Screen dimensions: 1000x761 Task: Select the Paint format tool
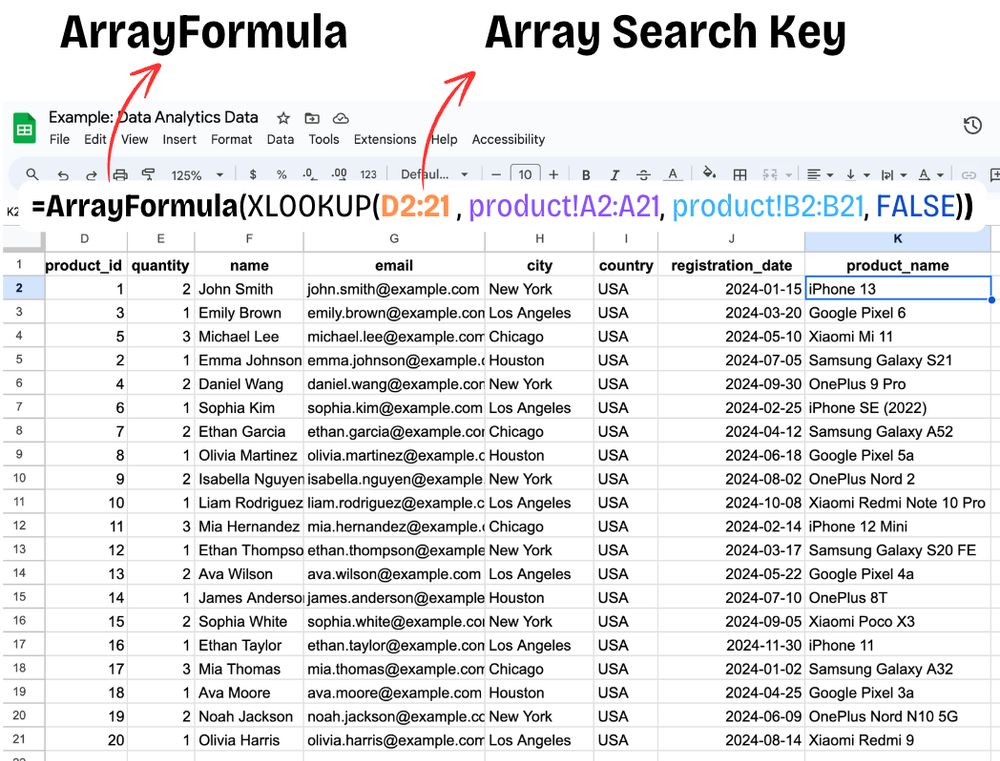pyautogui.click(x=150, y=173)
